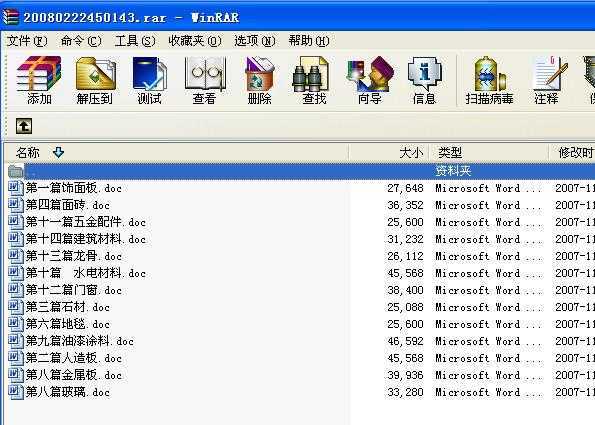Click the Word icon of 第八篇玻璃.doc
Image resolution: width=595 pixels, height=425 pixels.
click(x=16, y=392)
